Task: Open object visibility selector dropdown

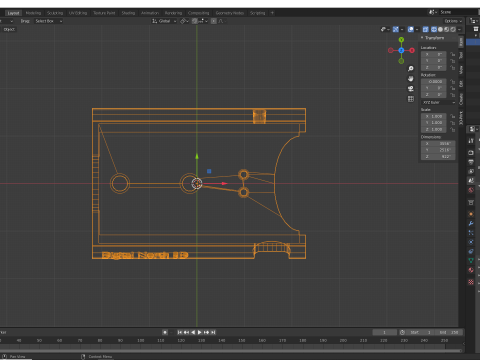Action: pyautogui.click(x=385, y=29)
